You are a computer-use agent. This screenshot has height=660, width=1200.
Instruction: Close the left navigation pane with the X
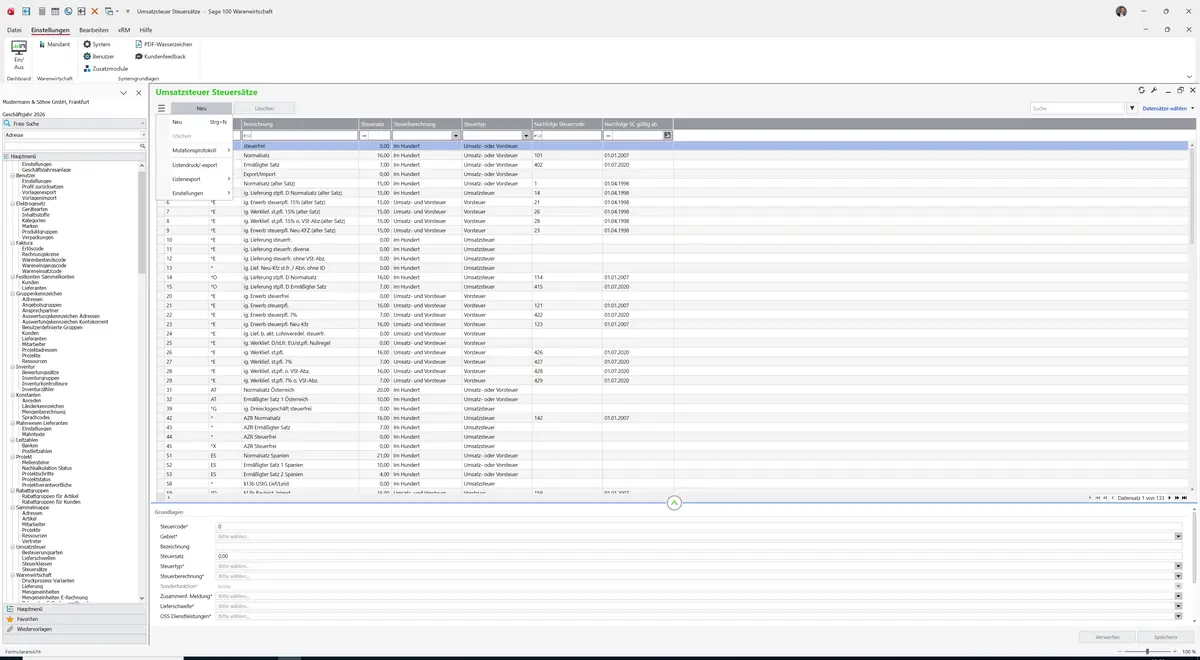point(138,93)
